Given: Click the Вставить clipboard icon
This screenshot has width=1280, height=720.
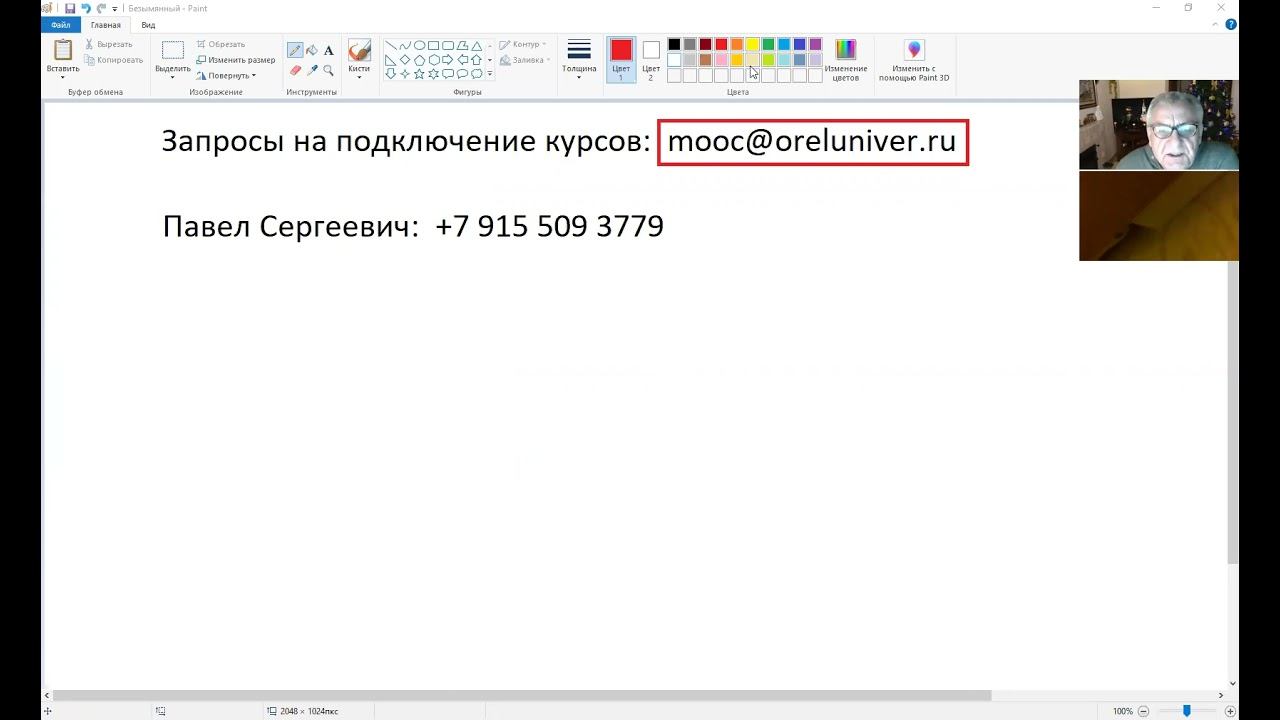Looking at the screenshot, I should 63,50.
